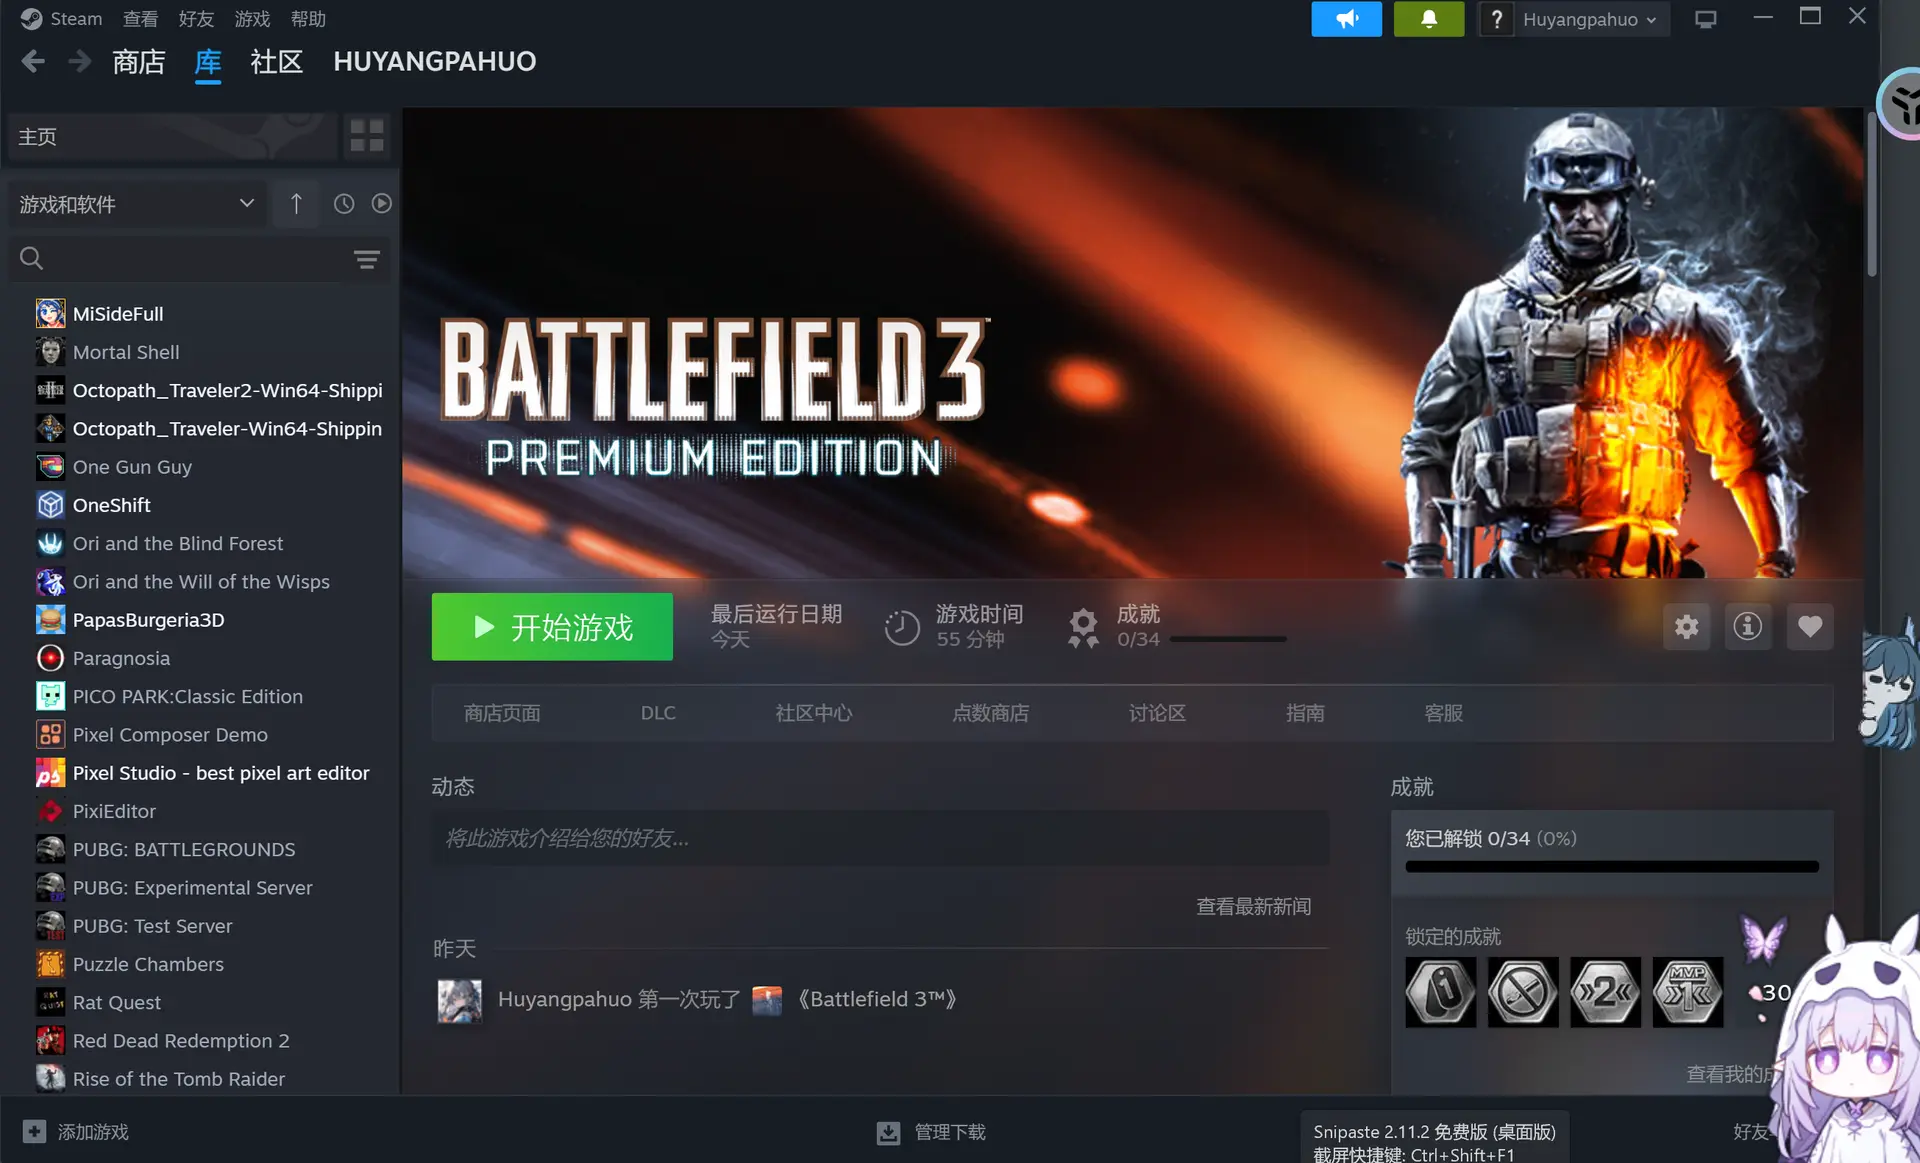
Task: Open the Huyangpahuo account dropdown
Action: (x=1589, y=19)
